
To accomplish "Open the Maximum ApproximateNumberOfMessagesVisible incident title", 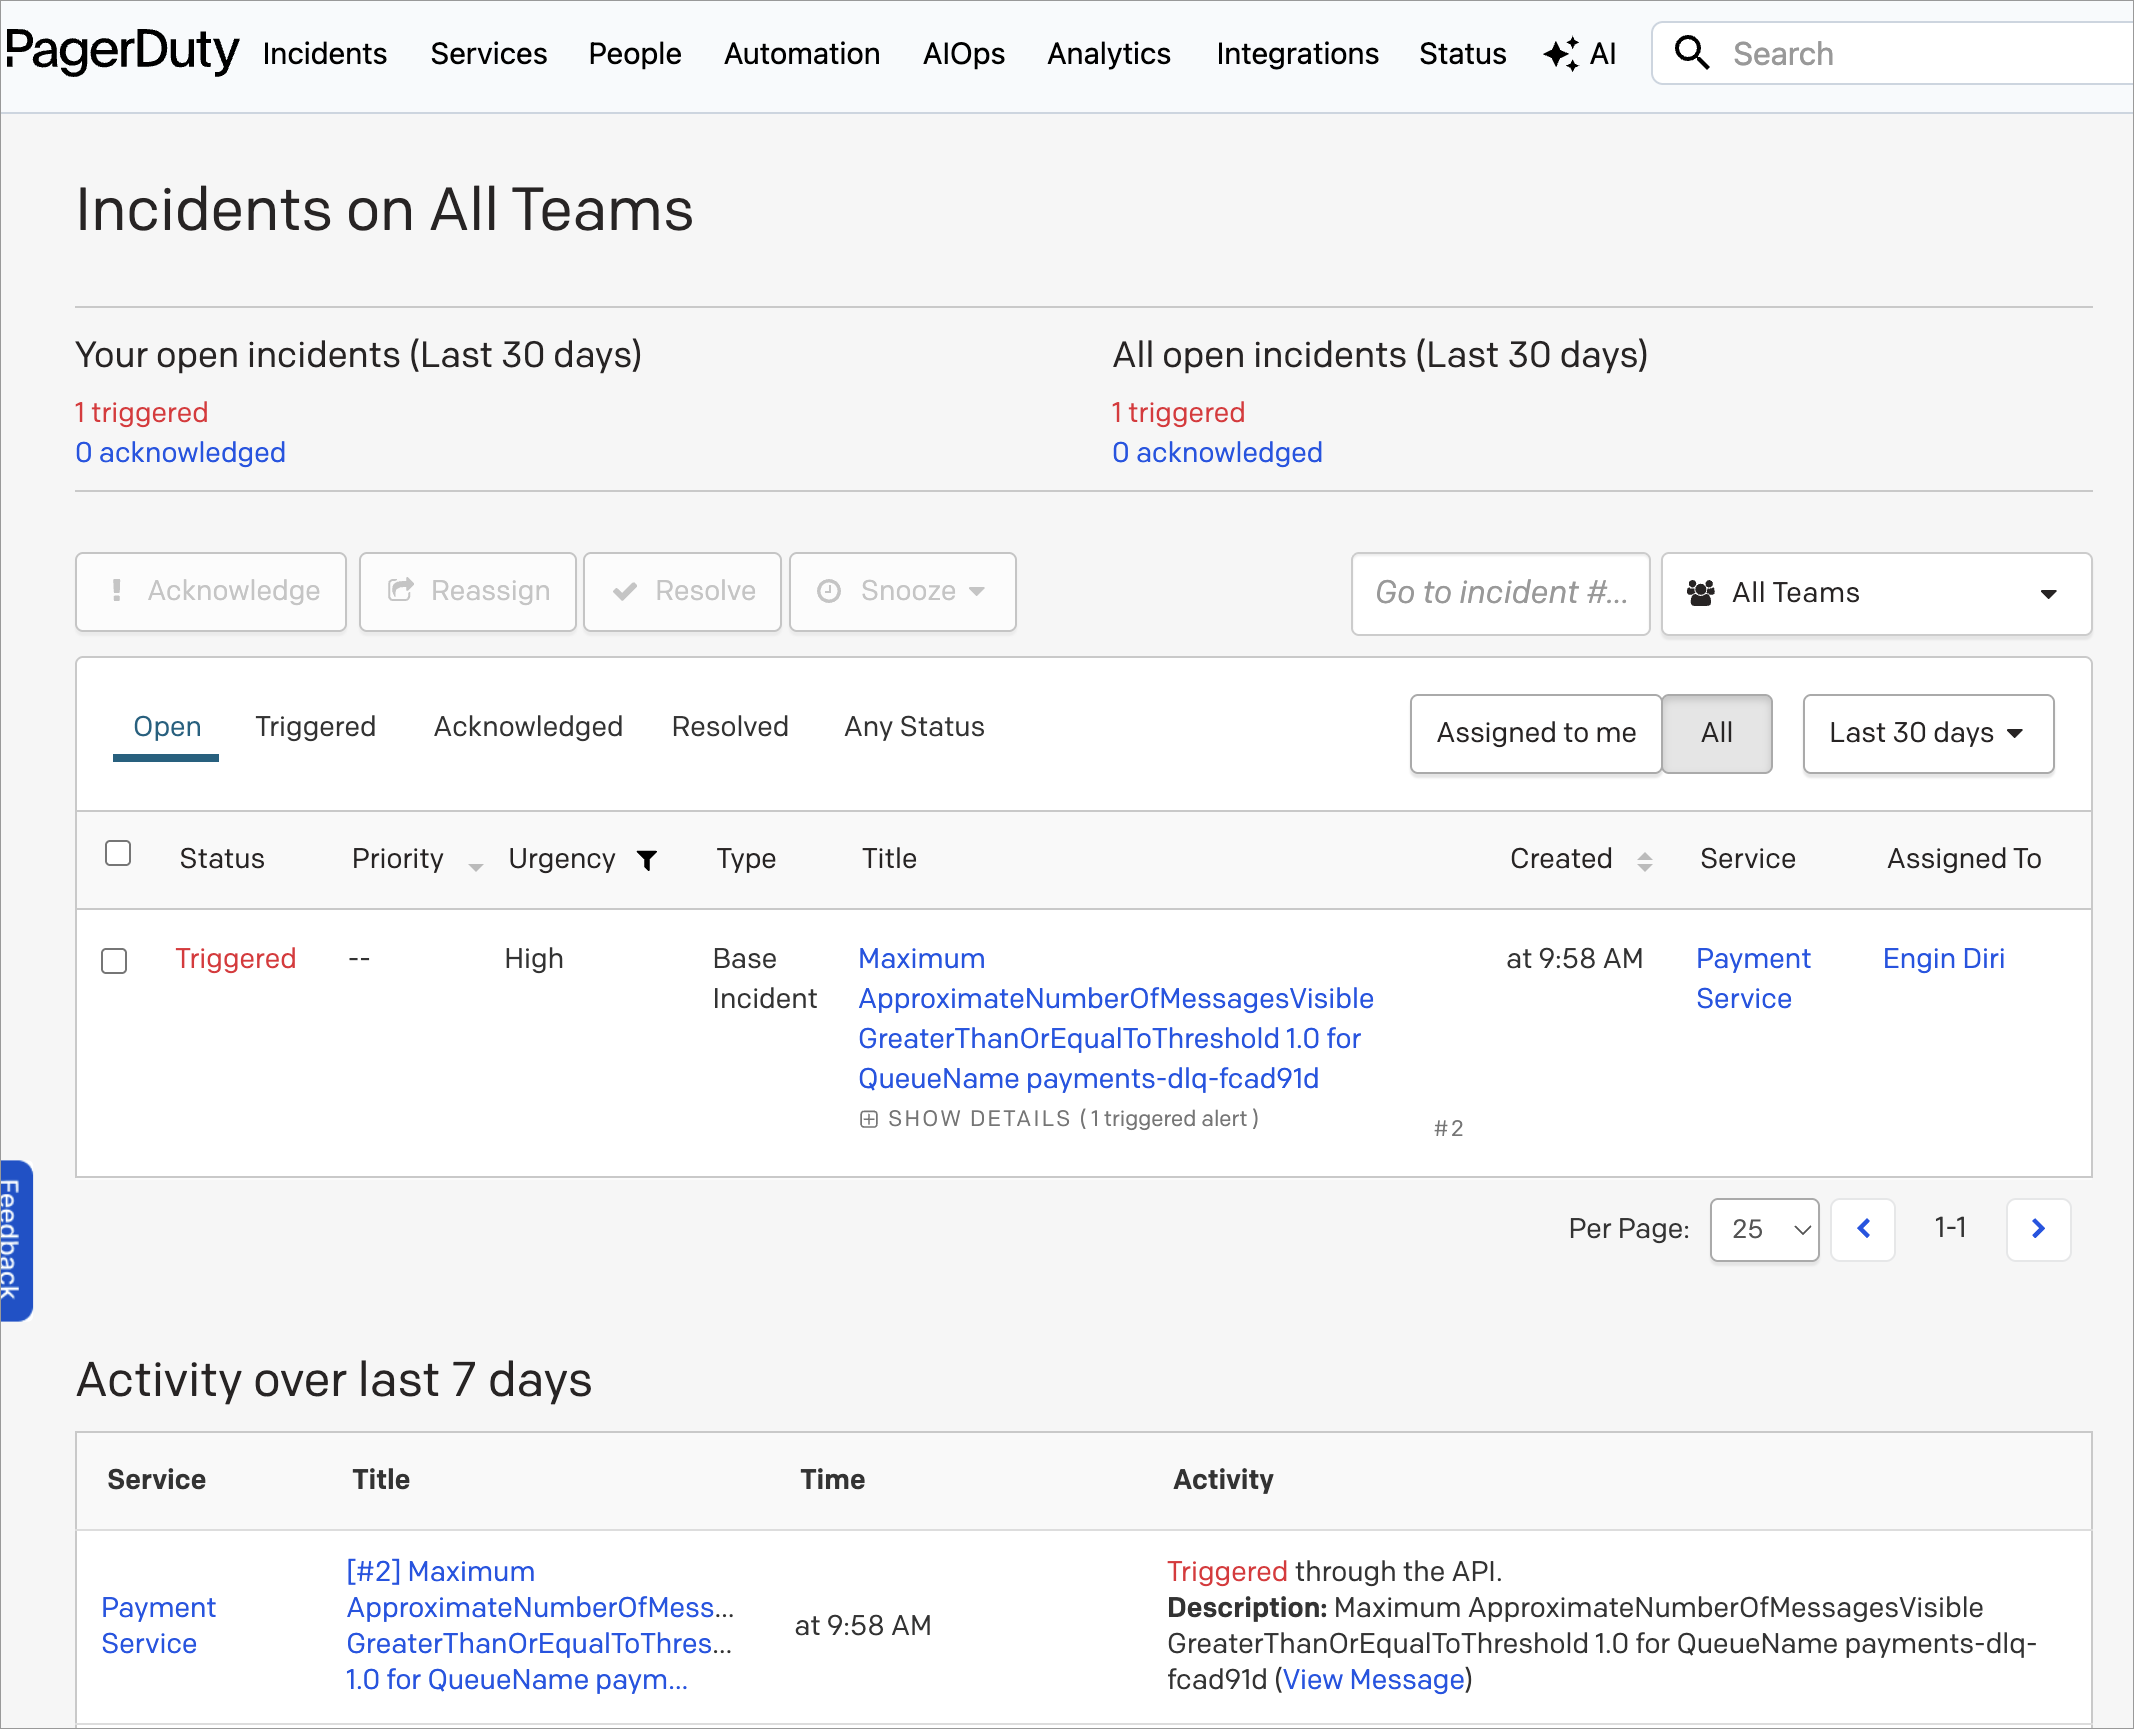I will click(x=1116, y=1019).
